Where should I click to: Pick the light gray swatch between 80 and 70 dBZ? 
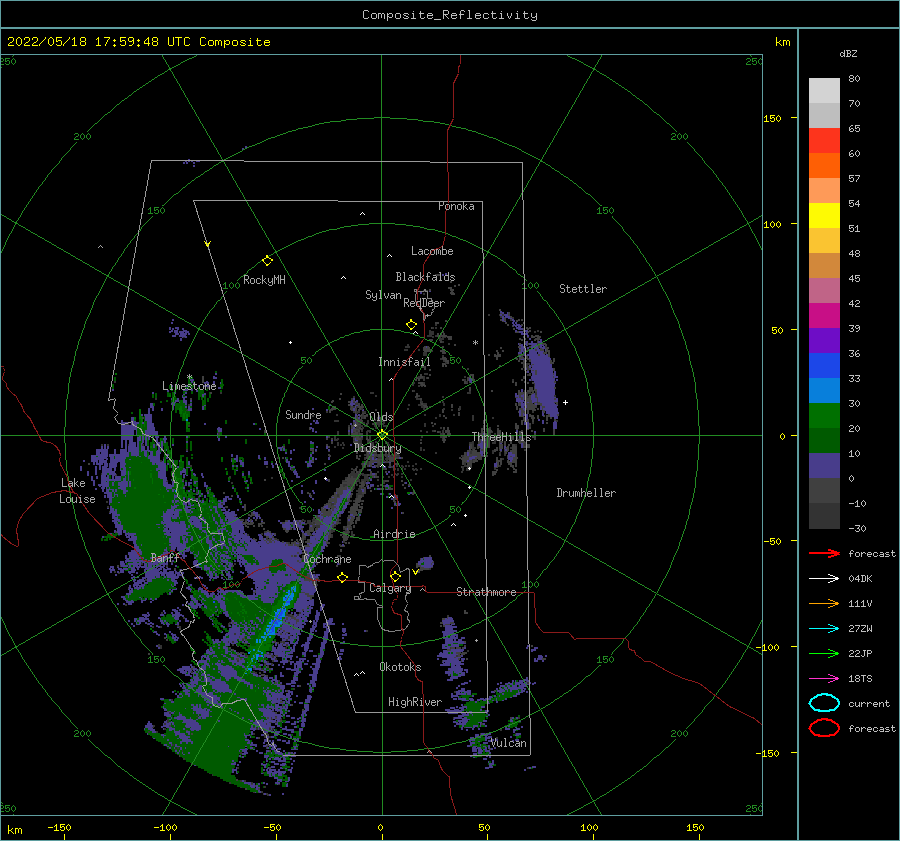tap(824, 91)
